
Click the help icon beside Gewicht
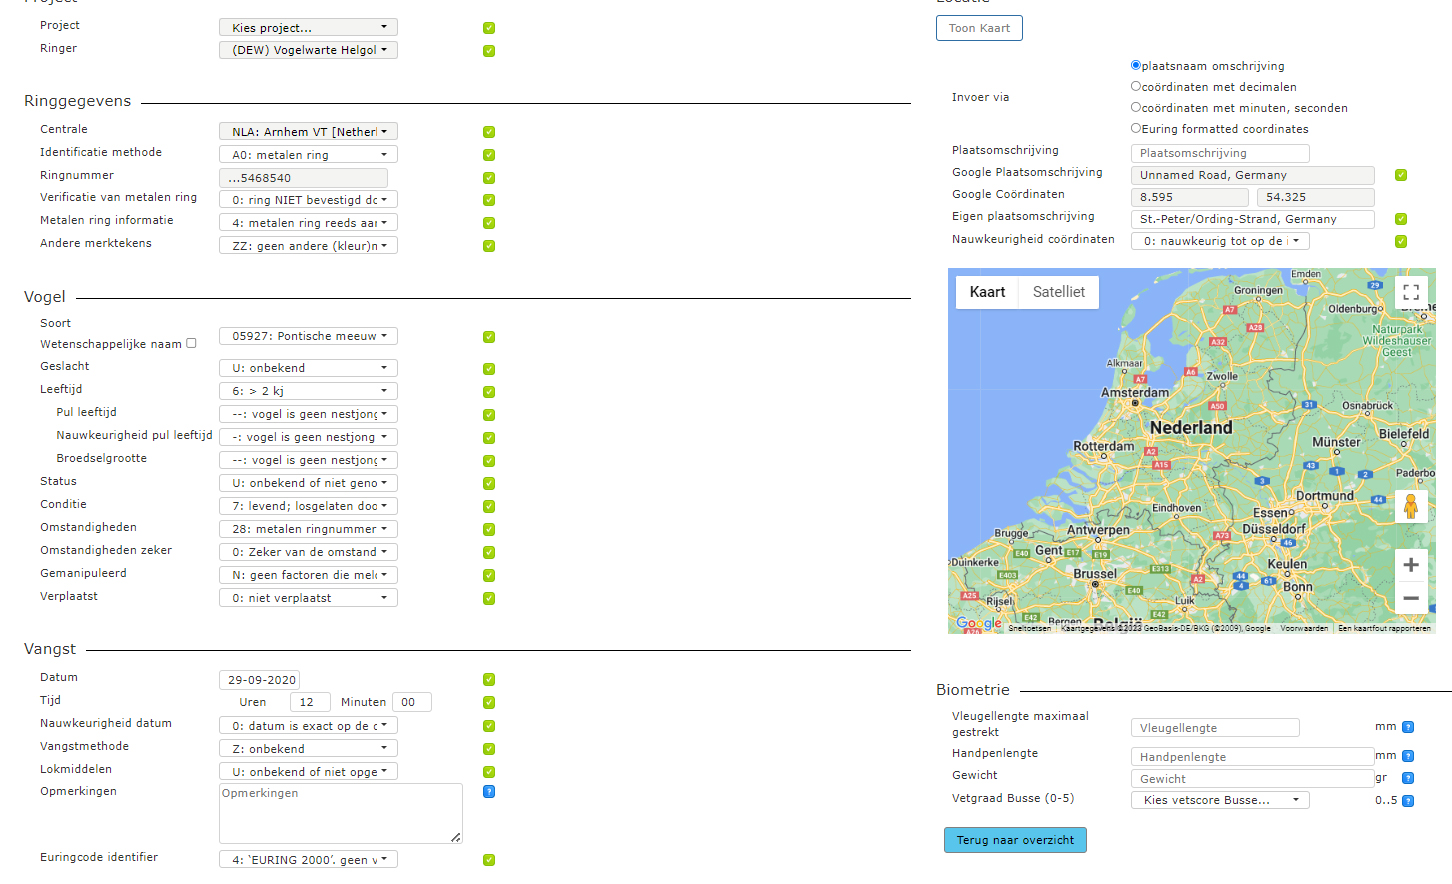click(1408, 778)
